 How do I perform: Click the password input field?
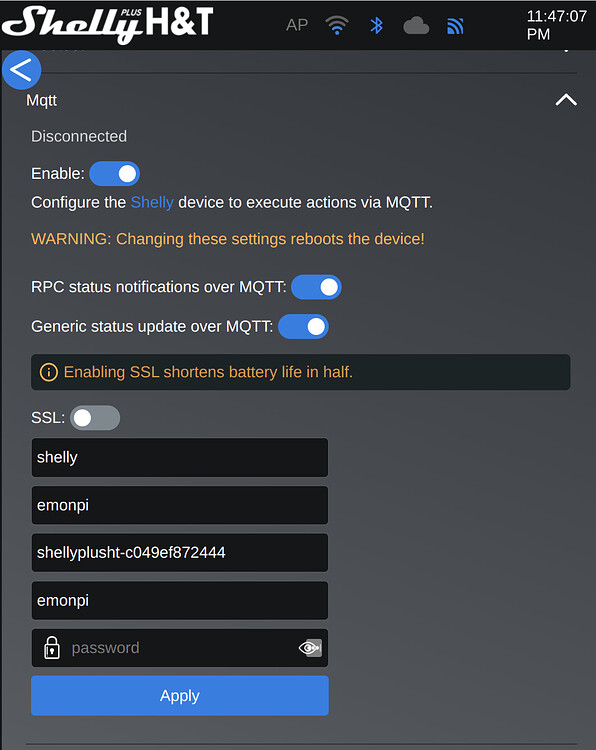[180, 648]
